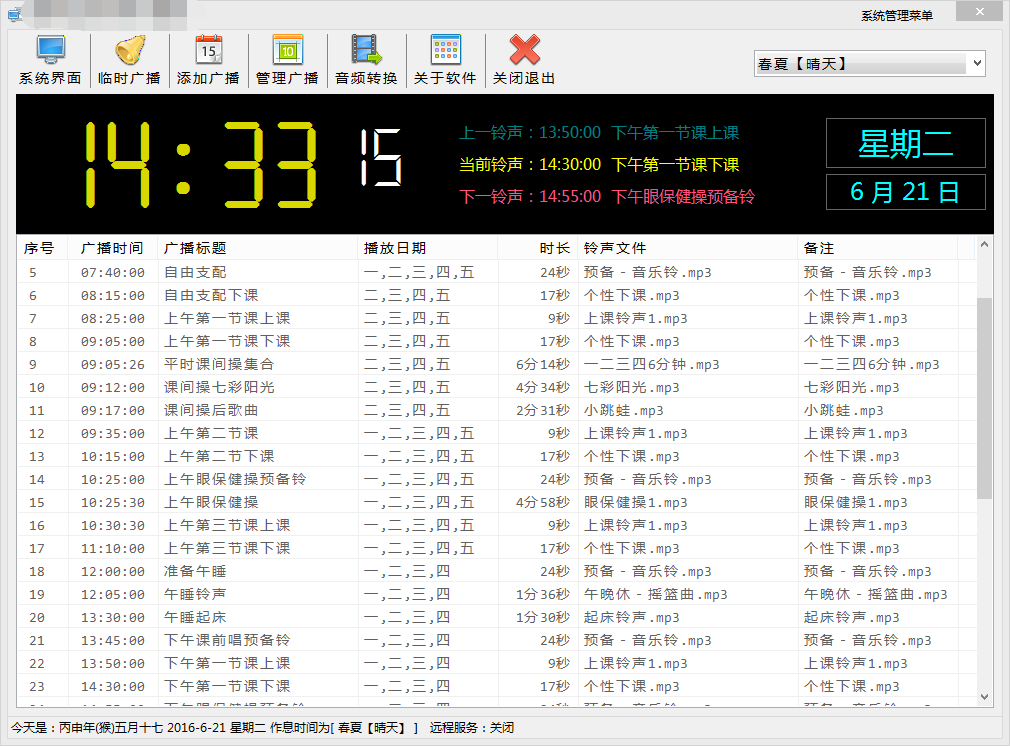The image size is (1010, 746).
Task: Open 管理广播 to manage broadcasts
Action: [287, 58]
